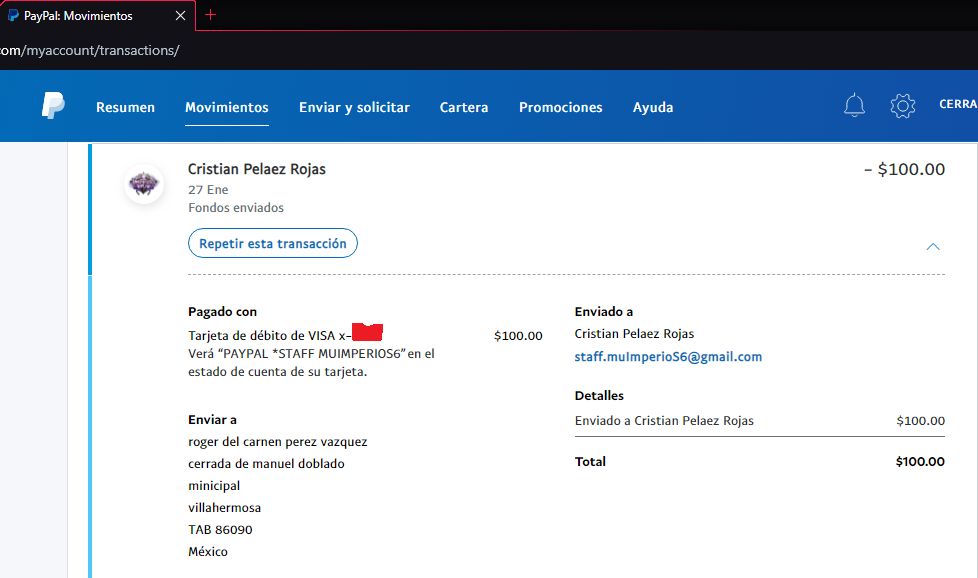
Task: Click the cerrada de manuel doblado line
Action: tap(266, 464)
